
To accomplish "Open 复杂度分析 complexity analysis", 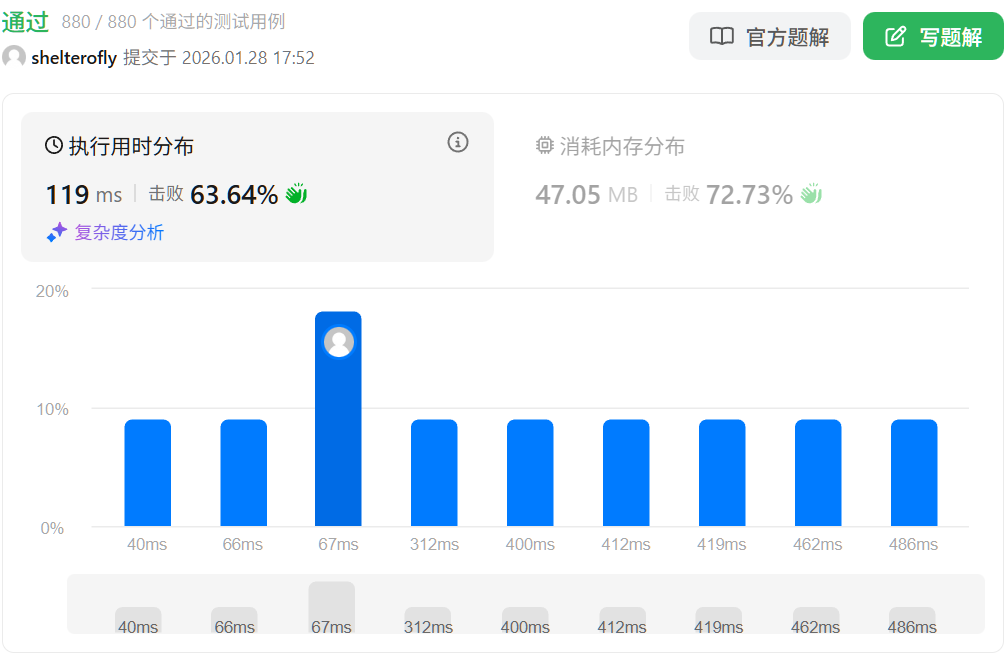I will [119, 233].
